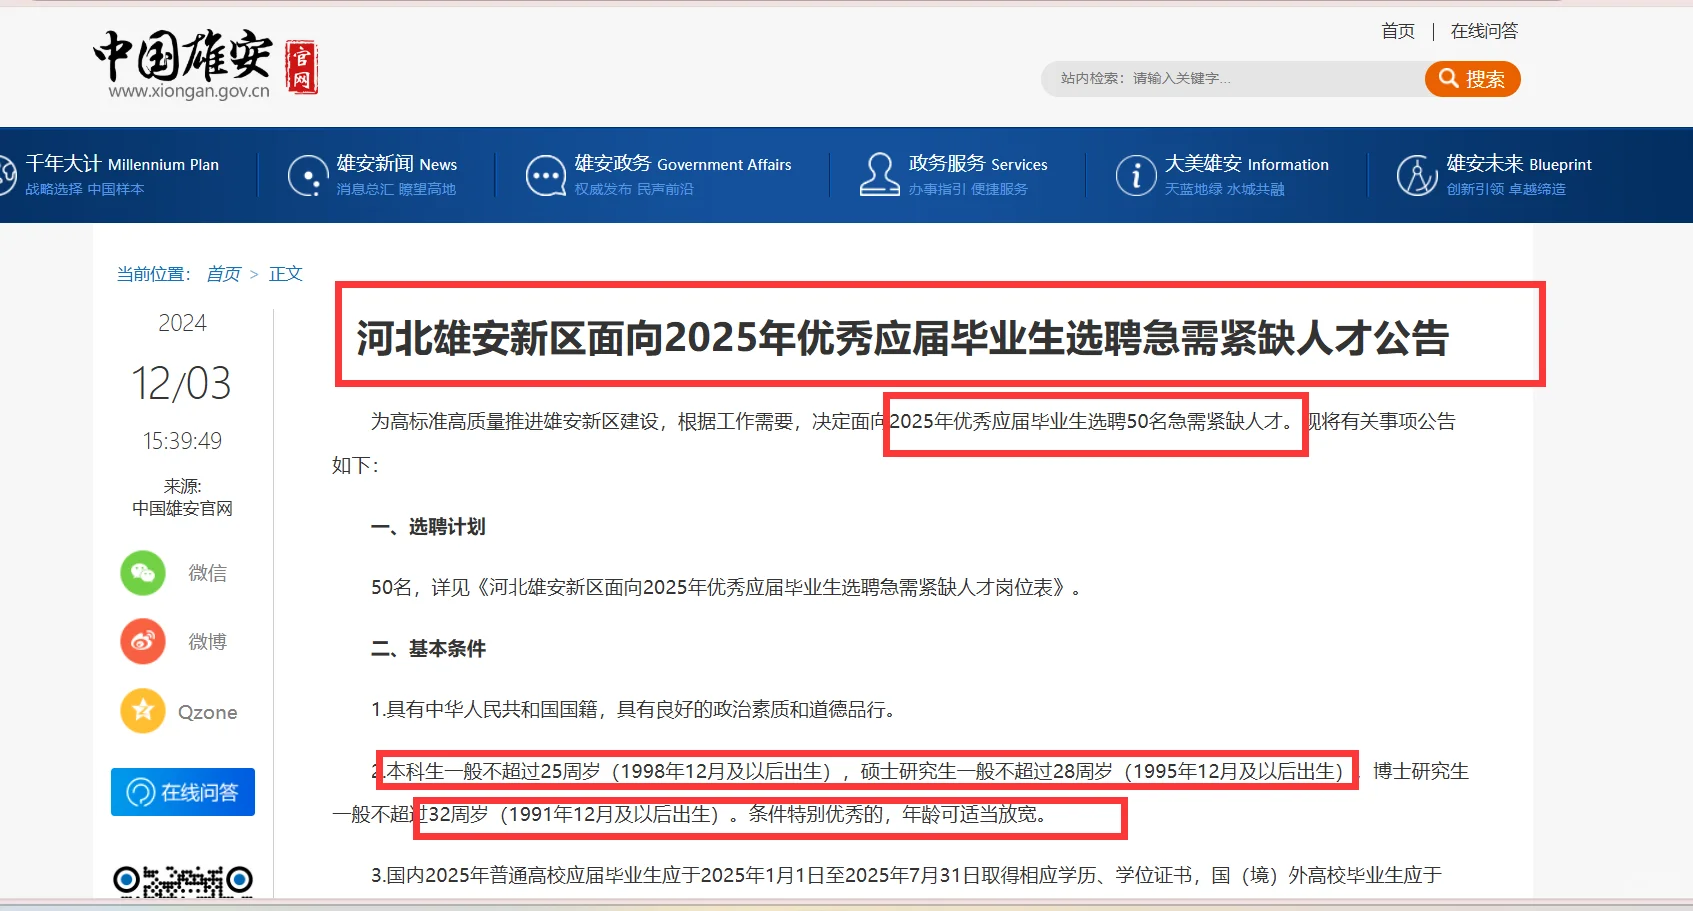Share the article to 微博 Weibo

[x=143, y=641]
